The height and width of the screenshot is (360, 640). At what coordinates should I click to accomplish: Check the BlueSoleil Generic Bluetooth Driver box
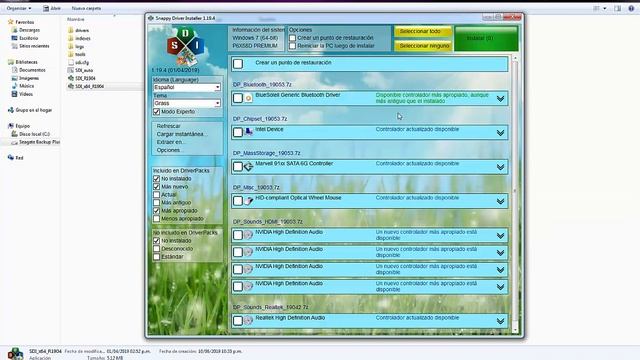(238, 98)
